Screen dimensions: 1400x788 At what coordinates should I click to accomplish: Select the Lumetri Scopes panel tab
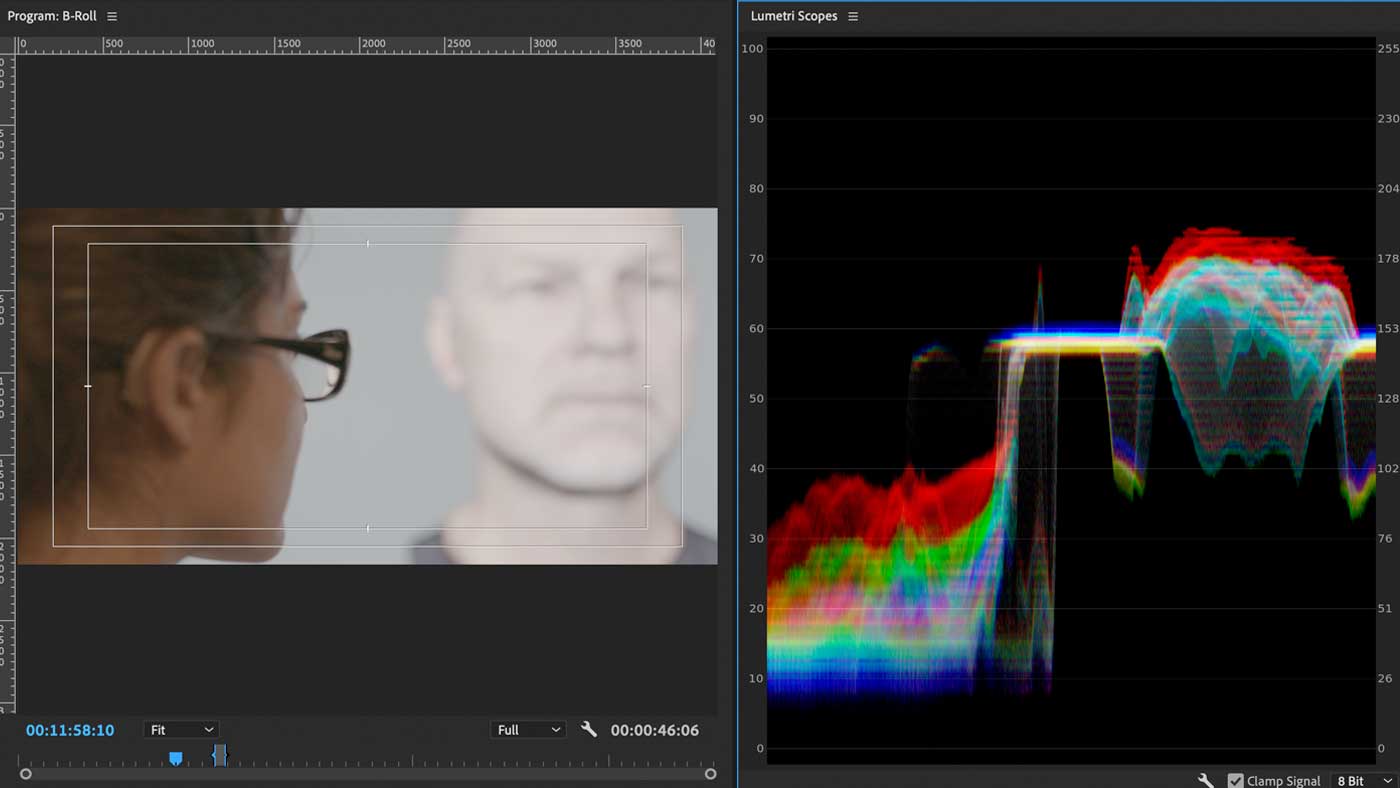click(797, 15)
